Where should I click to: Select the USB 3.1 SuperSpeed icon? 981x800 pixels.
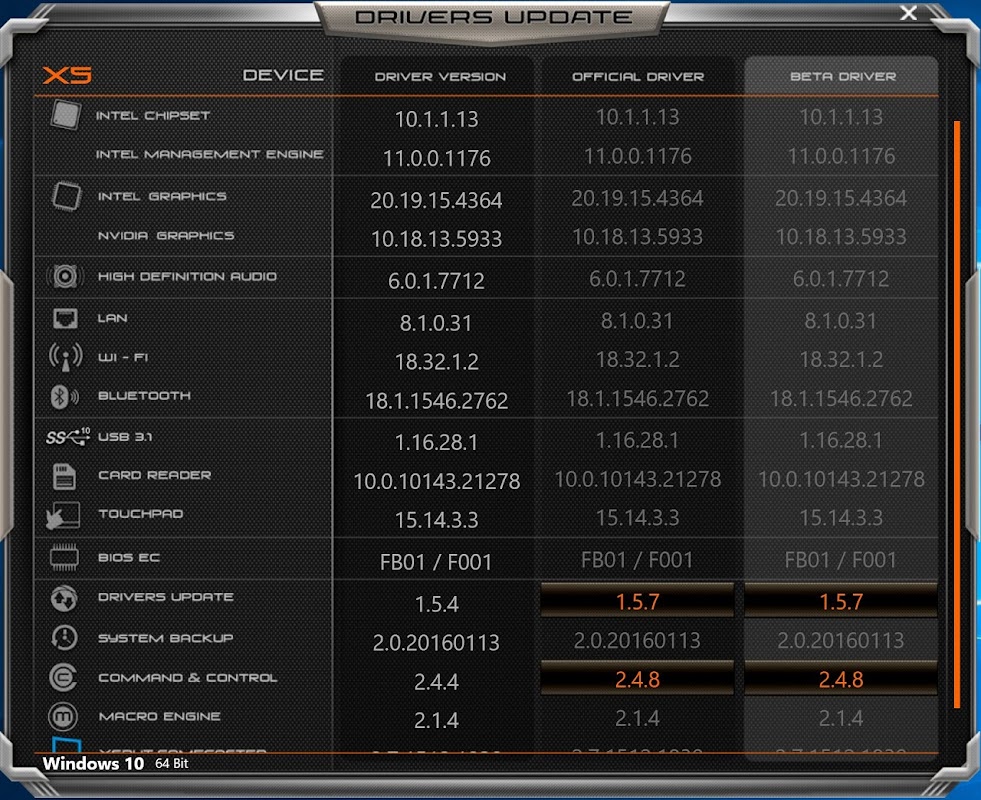tap(68, 437)
